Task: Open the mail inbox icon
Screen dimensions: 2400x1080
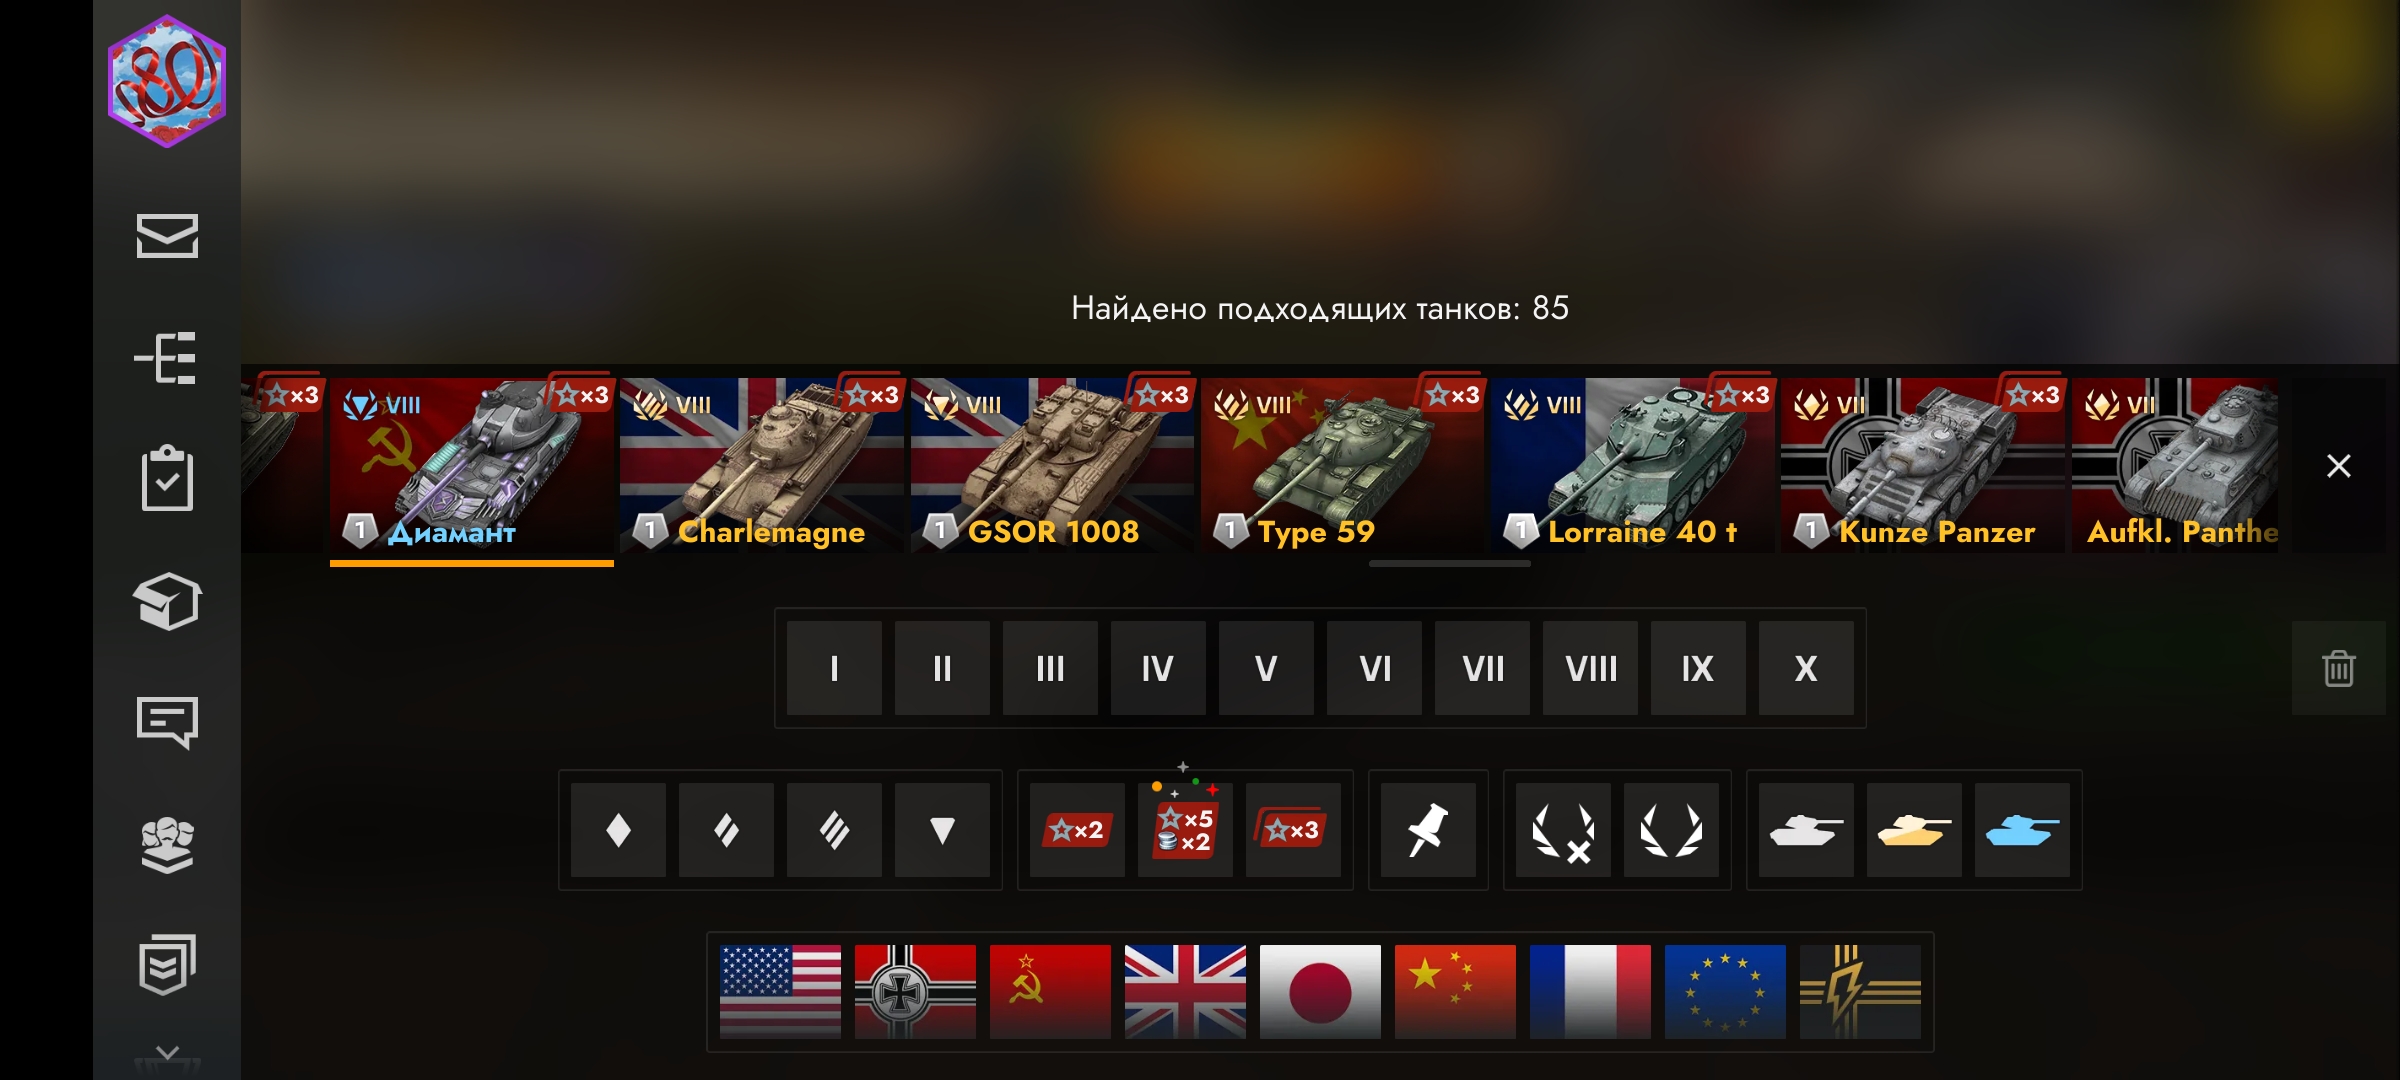Action: 167,236
